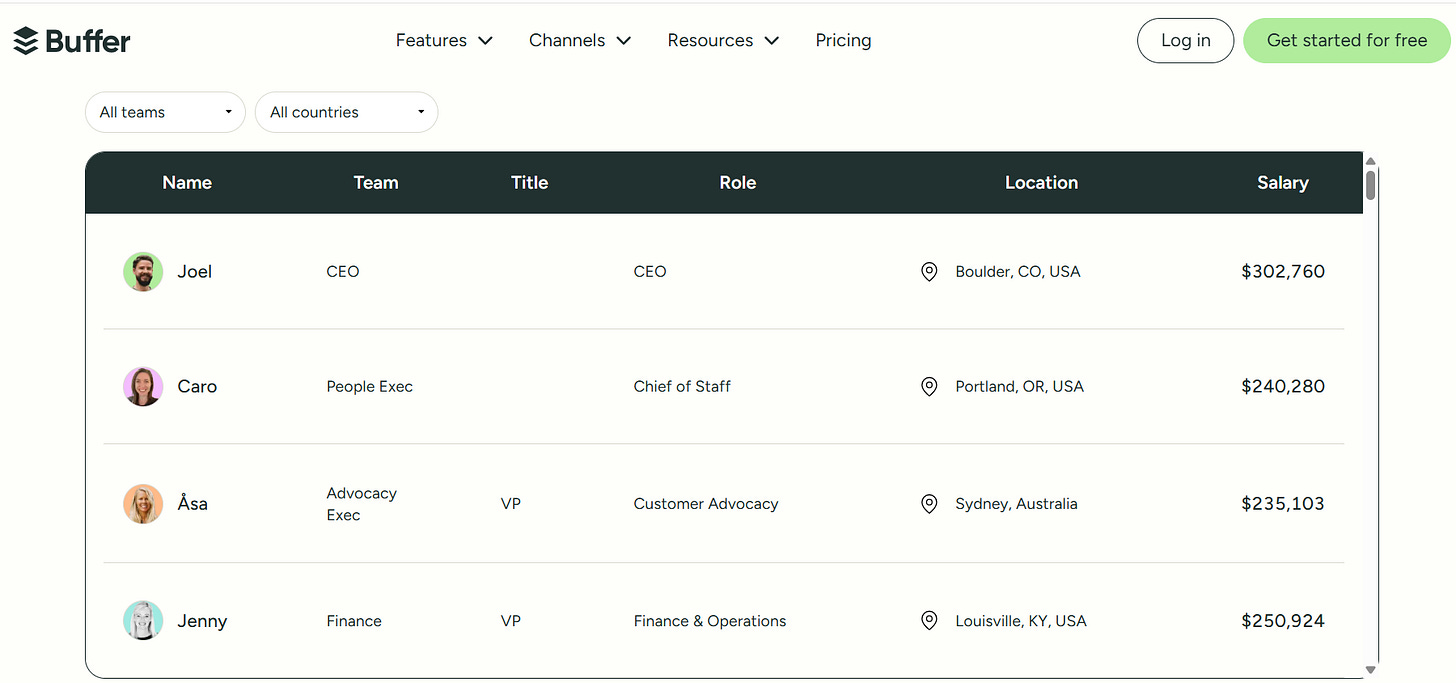
Task: Click the table scrollbar down arrow
Action: pos(1371,670)
